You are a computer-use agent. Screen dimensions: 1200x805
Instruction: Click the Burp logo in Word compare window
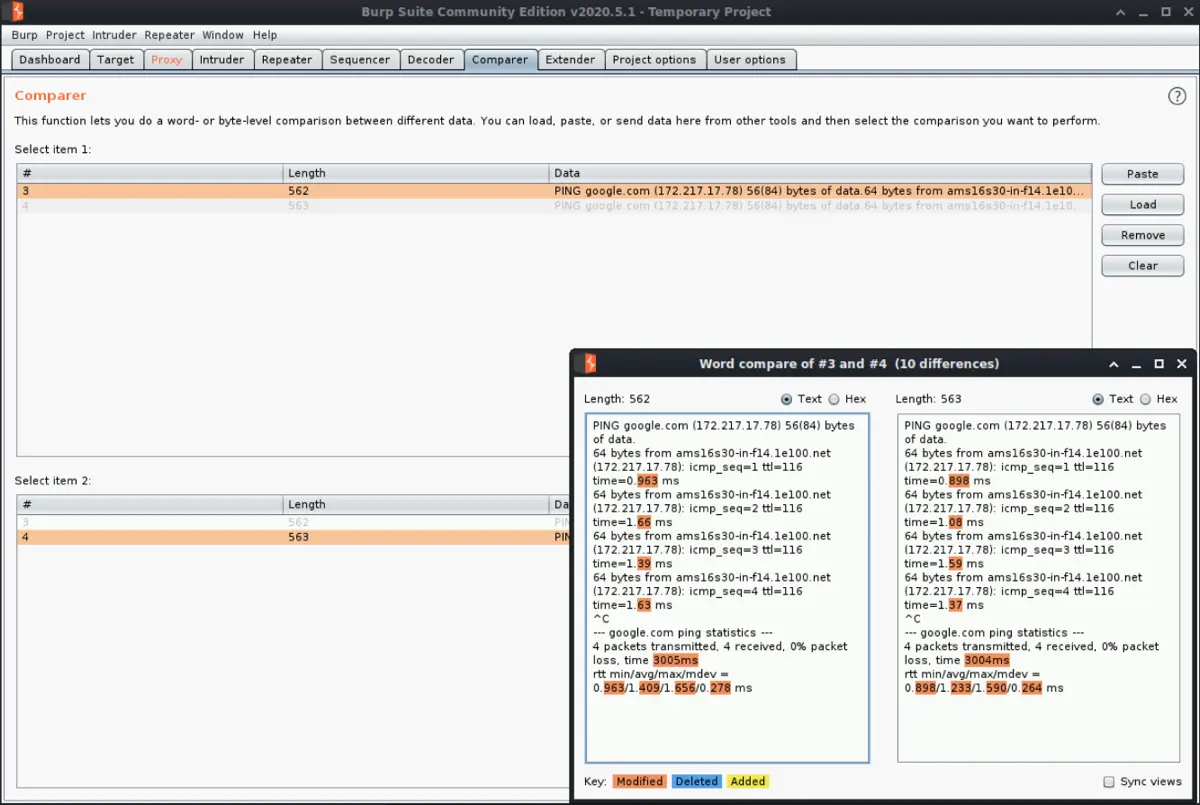[x=590, y=363]
